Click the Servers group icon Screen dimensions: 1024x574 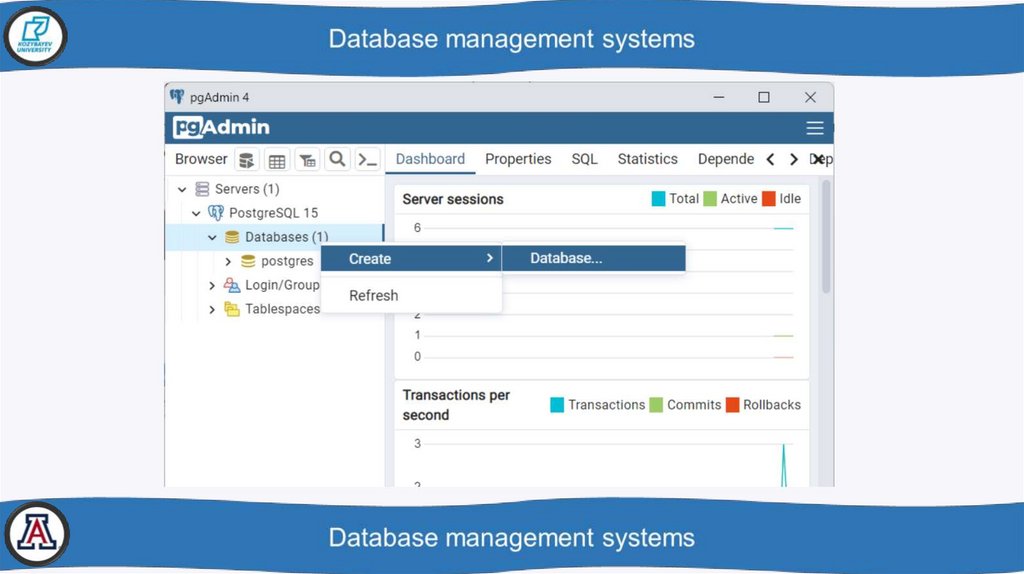pyautogui.click(x=202, y=189)
